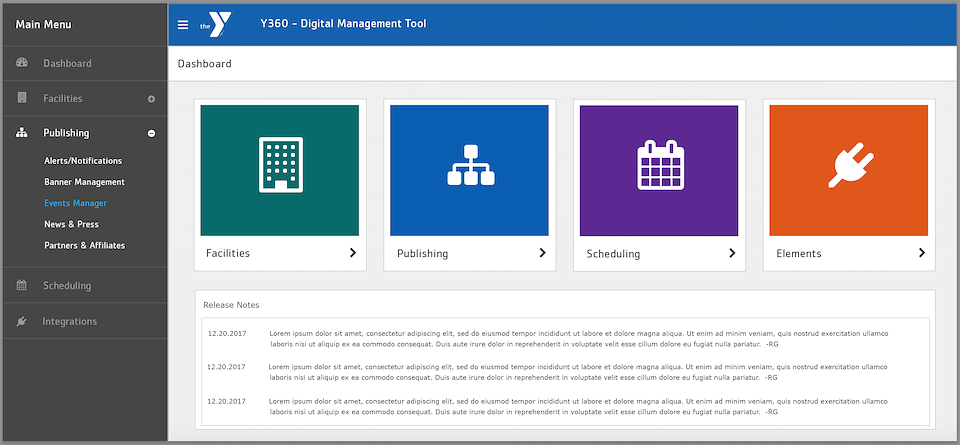Expand Facilities submenu with plus icon
The width and height of the screenshot is (960, 445).
coord(151,99)
